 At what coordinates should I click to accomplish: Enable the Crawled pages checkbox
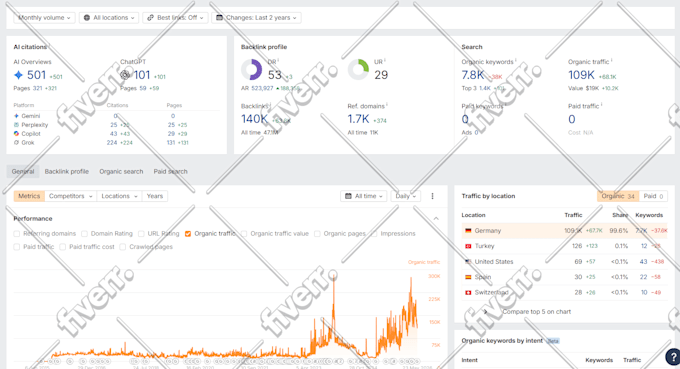click(123, 247)
